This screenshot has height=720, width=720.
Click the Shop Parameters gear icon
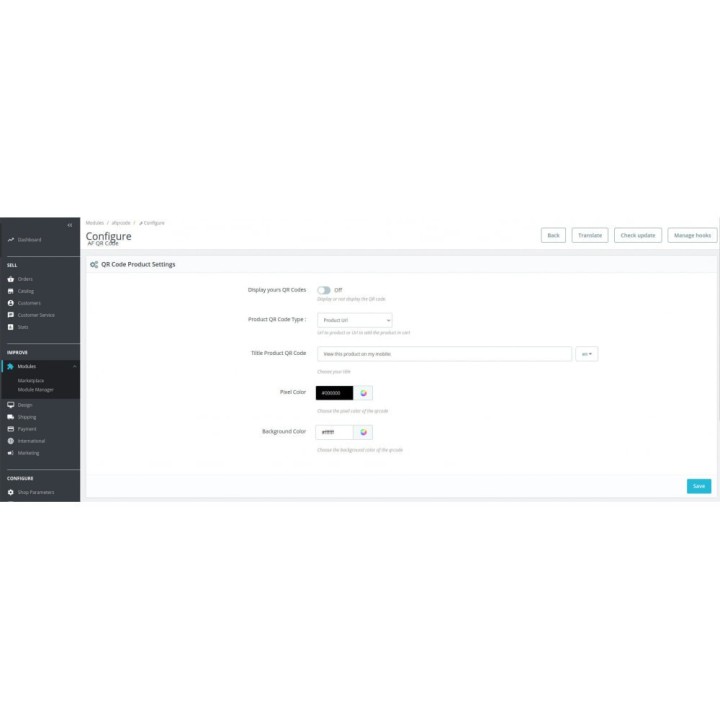(x=11, y=492)
